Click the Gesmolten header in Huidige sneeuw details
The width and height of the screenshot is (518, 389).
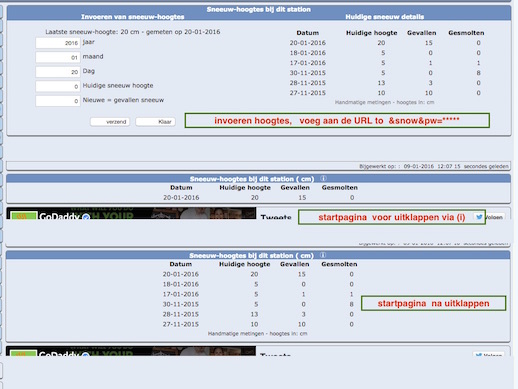[466, 33]
